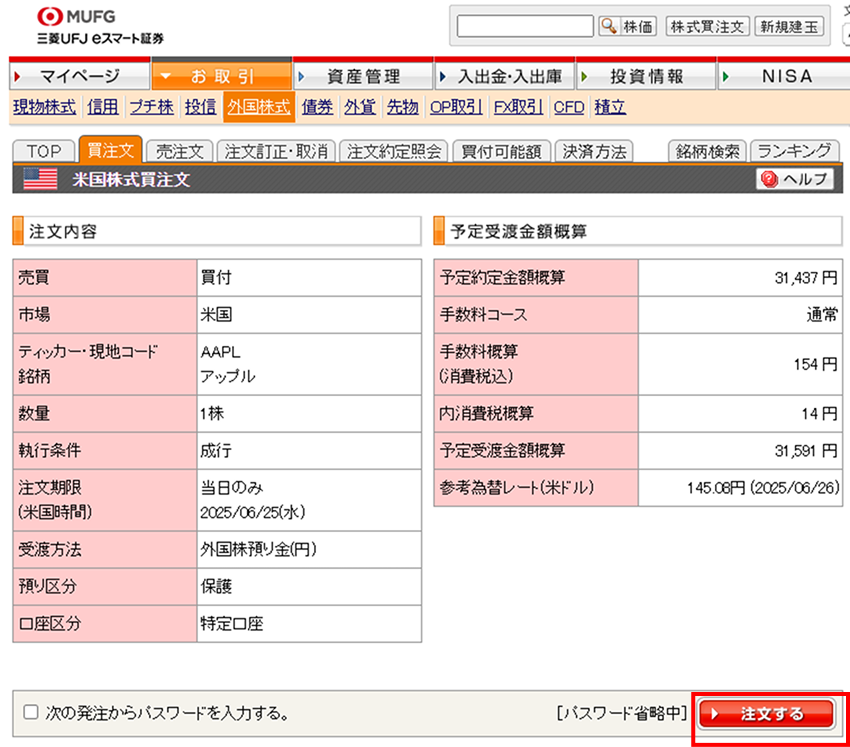Click the stock search input field
The image size is (850, 747).
click(x=525, y=27)
